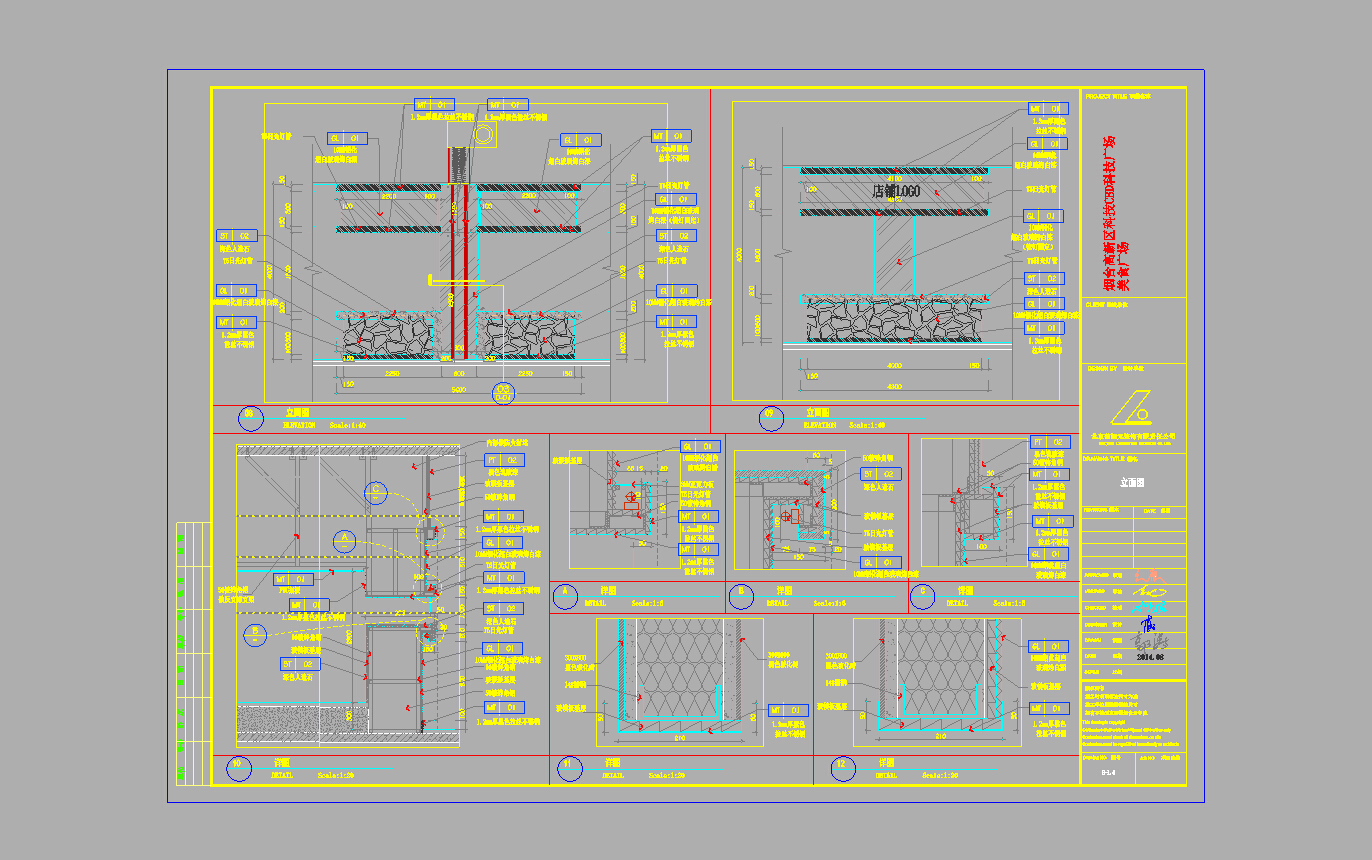
Task: Click the stone pattern base in elevation 09
Action: click(895, 320)
